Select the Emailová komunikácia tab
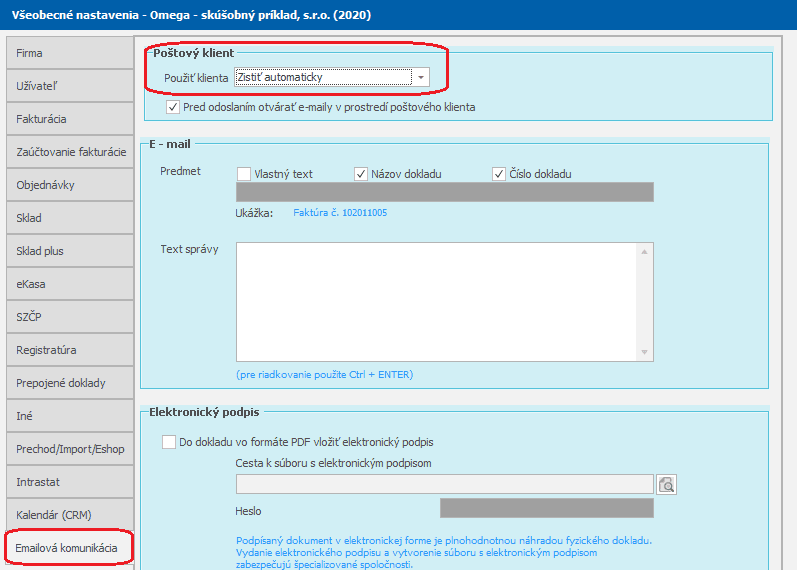 click(68, 548)
